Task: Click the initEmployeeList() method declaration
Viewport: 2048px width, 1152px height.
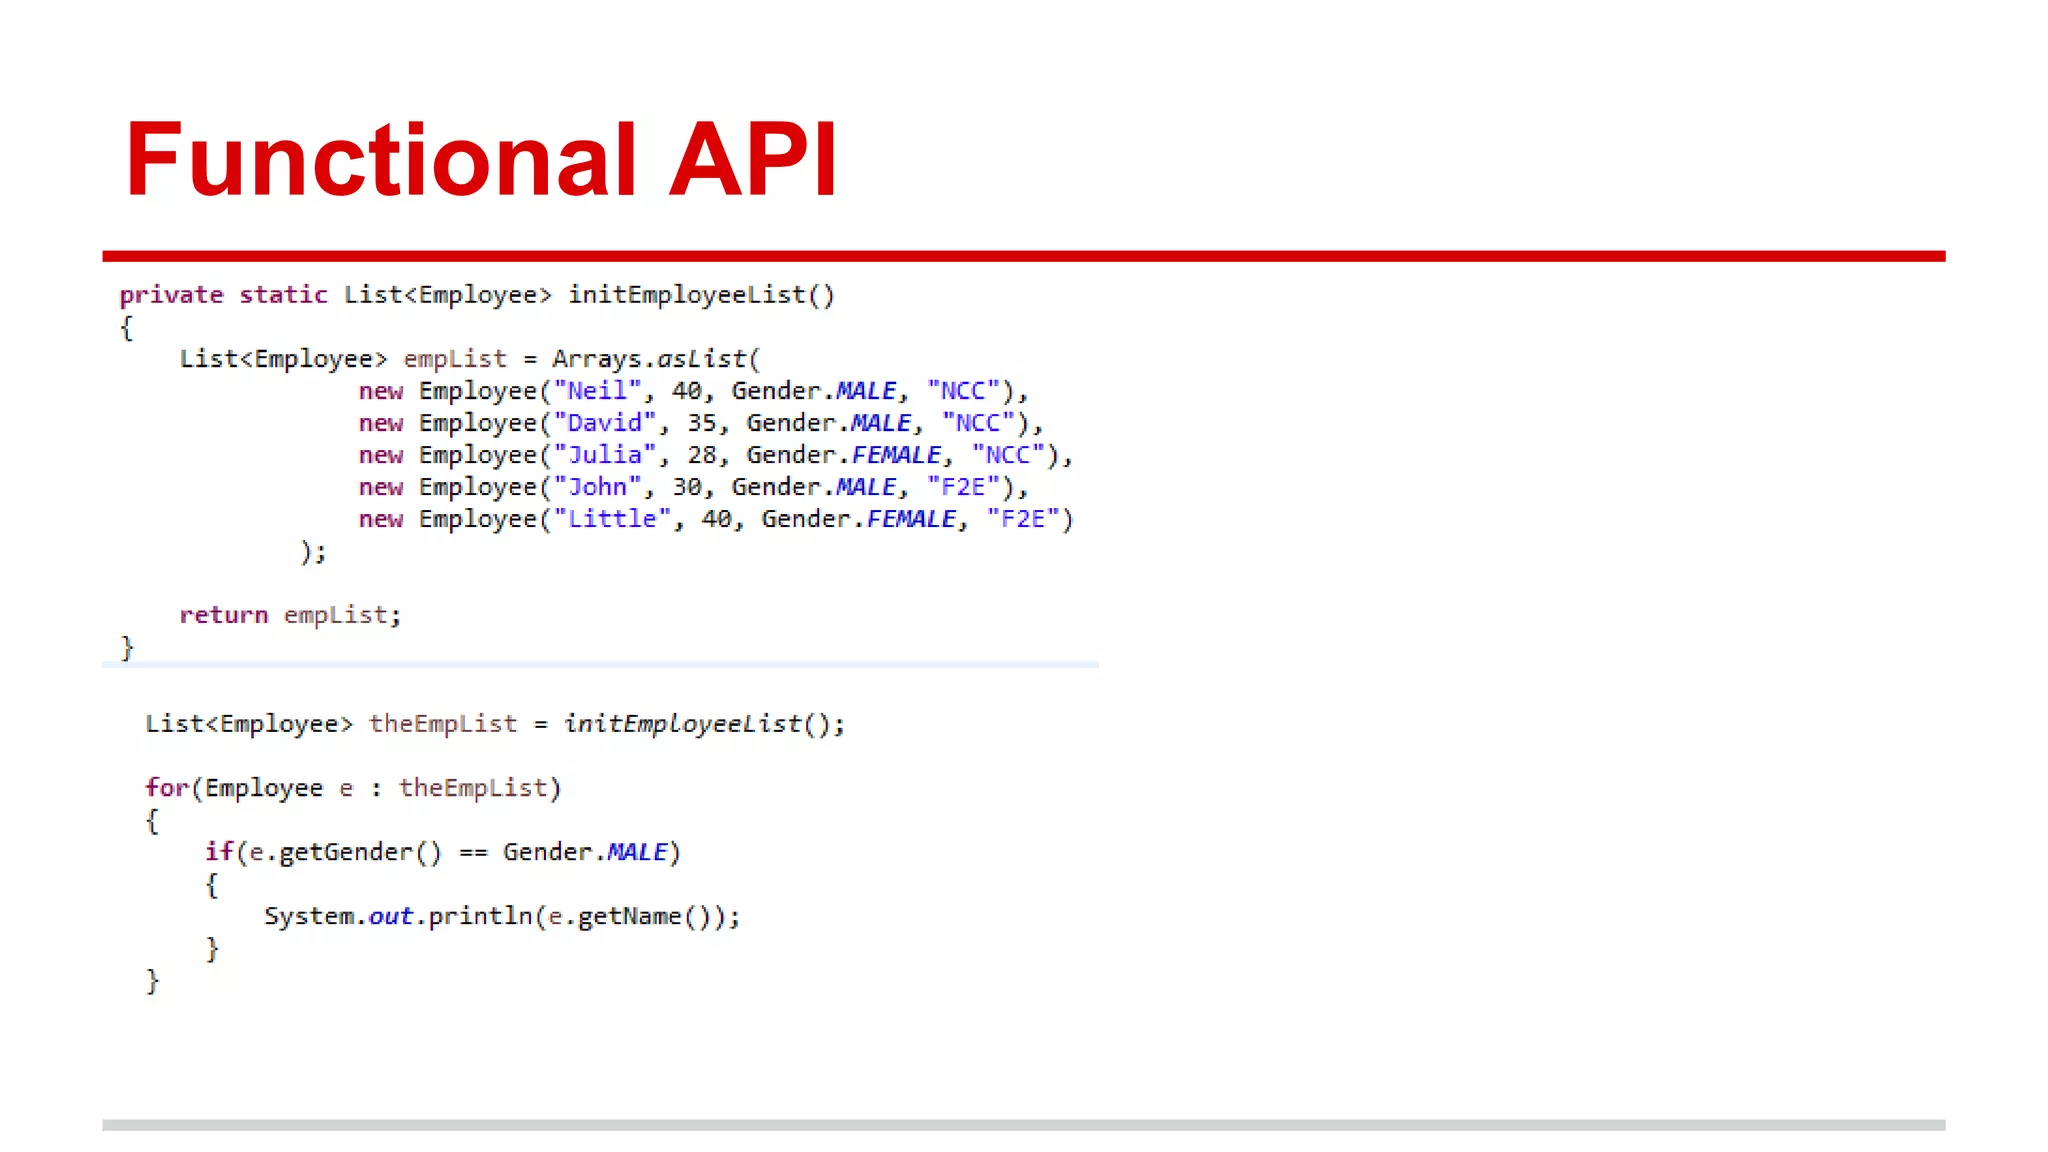Action: click(x=700, y=295)
